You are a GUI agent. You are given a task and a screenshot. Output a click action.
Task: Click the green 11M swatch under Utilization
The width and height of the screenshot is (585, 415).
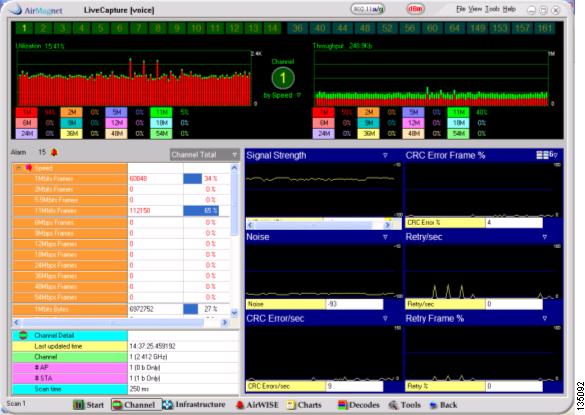point(161,112)
